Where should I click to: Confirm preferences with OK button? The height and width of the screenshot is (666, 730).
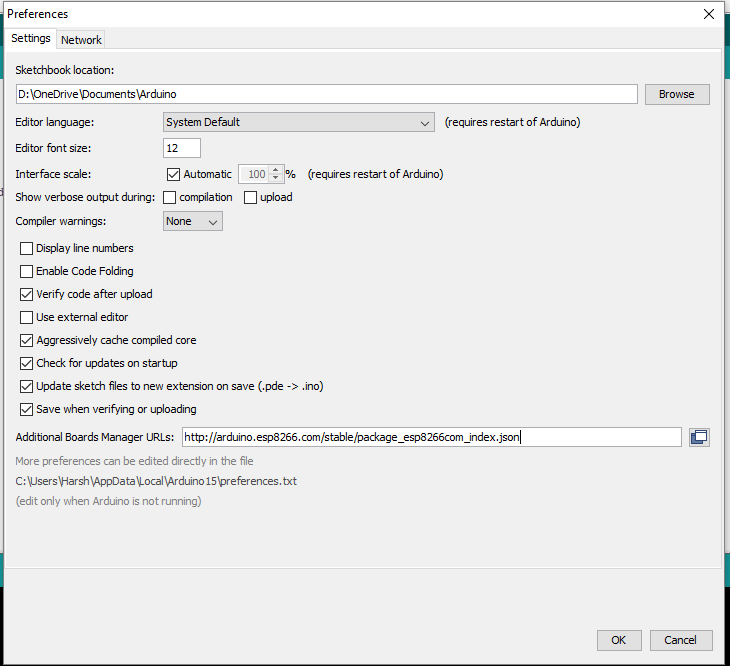(x=618, y=640)
